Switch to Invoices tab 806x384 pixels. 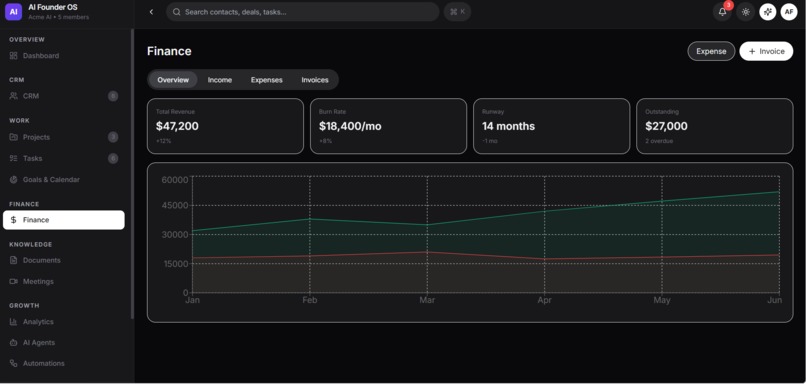point(315,80)
